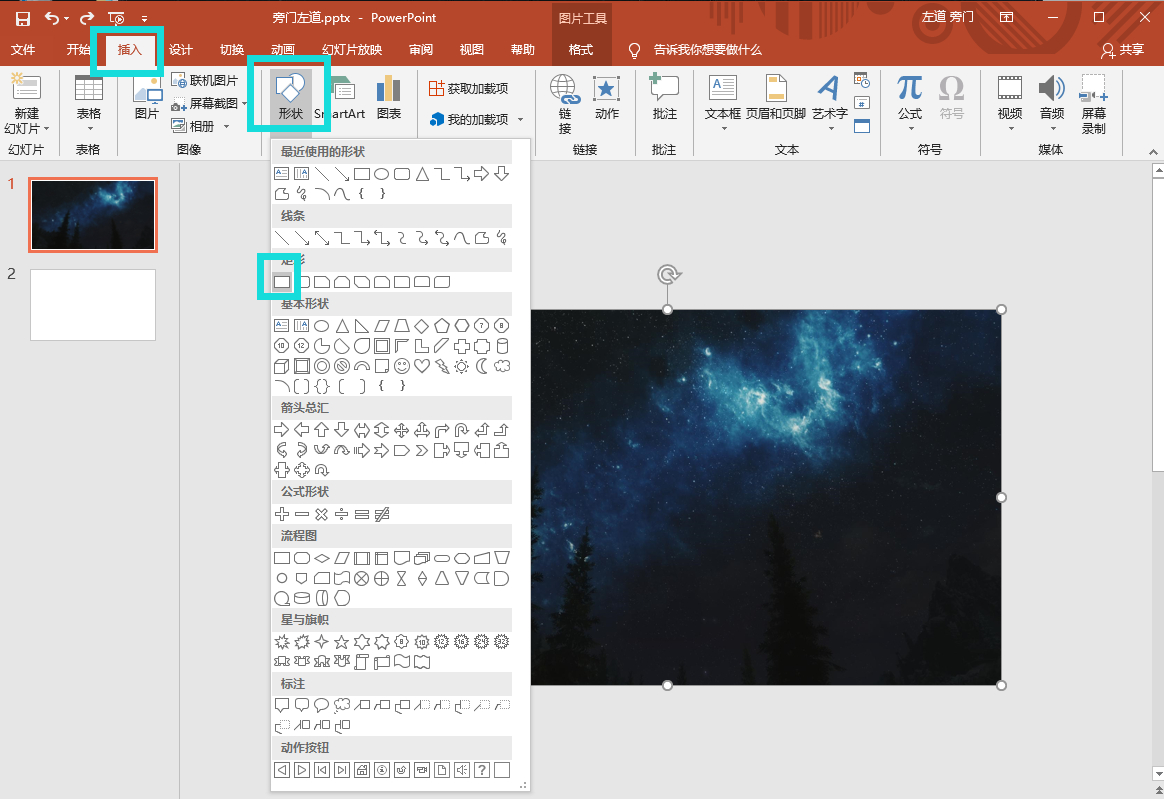Expand the 屏幕截图 screenshot dropdown

[244, 103]
